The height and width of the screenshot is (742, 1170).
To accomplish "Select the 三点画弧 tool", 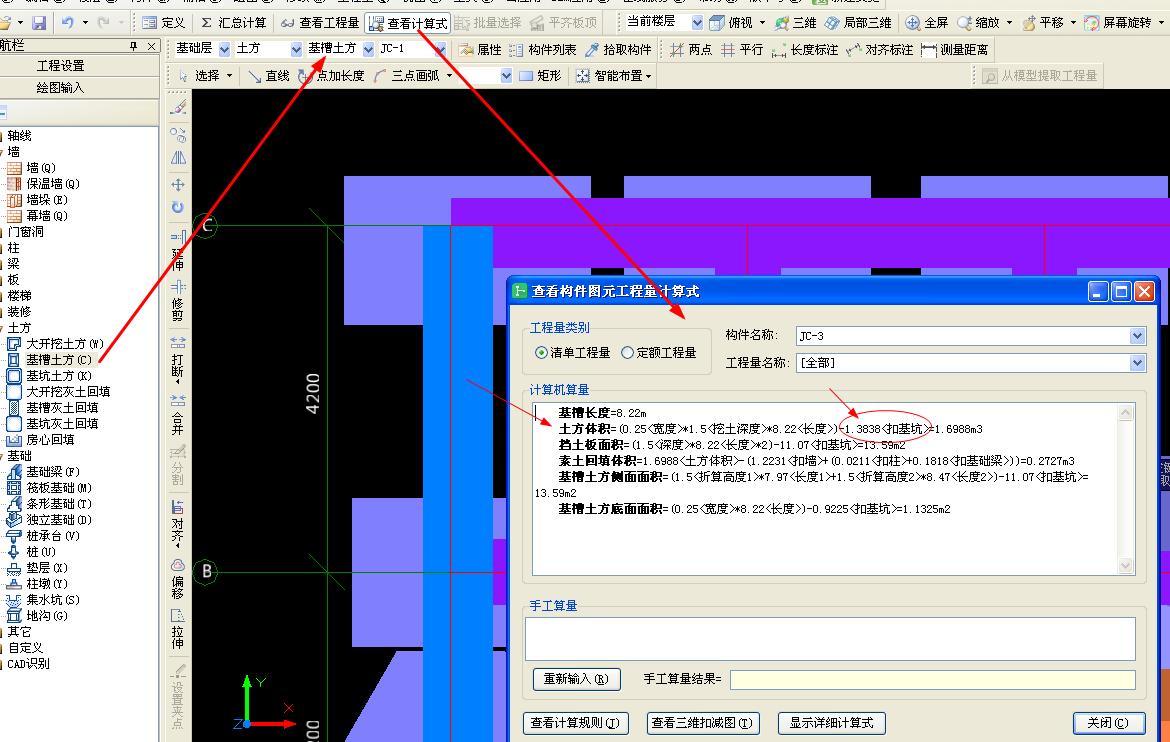I will click(407, 76).
